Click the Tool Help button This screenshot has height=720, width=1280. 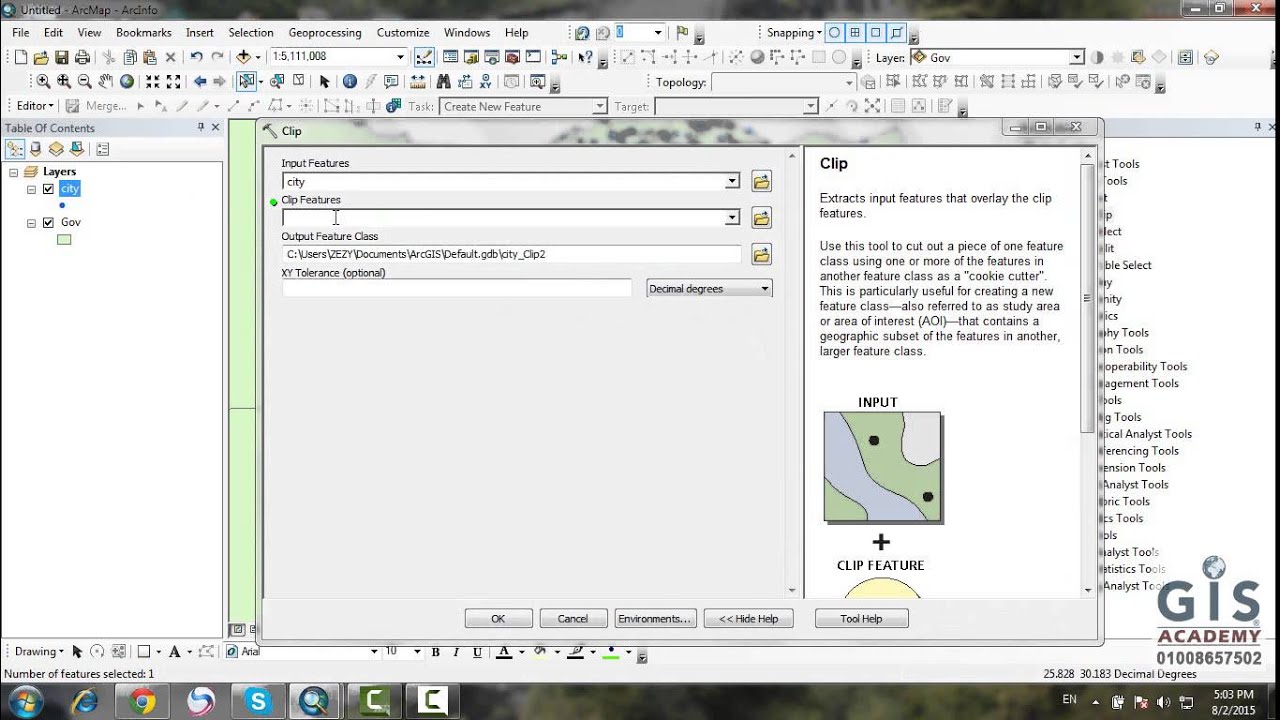(x=861, y=619)
